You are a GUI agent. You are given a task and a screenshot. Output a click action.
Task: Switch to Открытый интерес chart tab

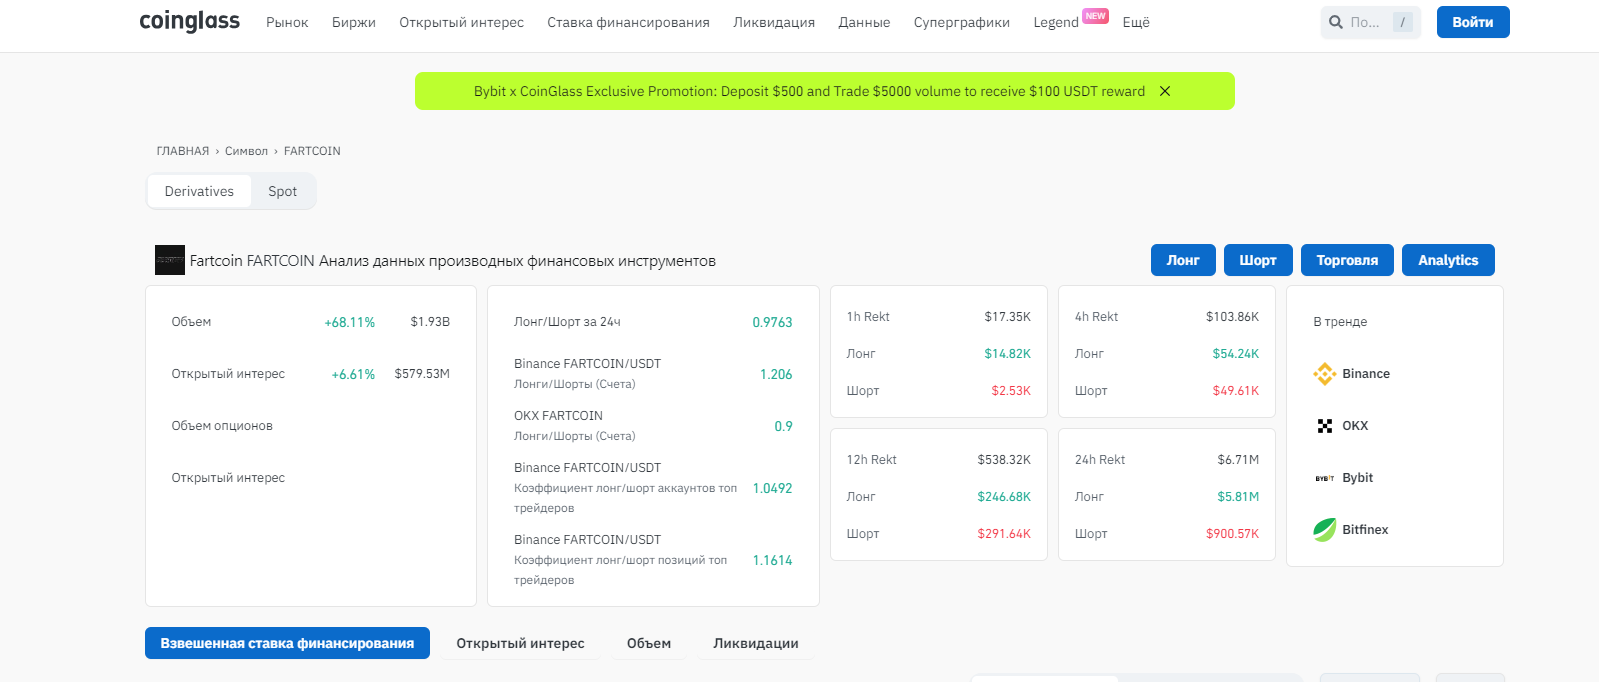point(520,643)
